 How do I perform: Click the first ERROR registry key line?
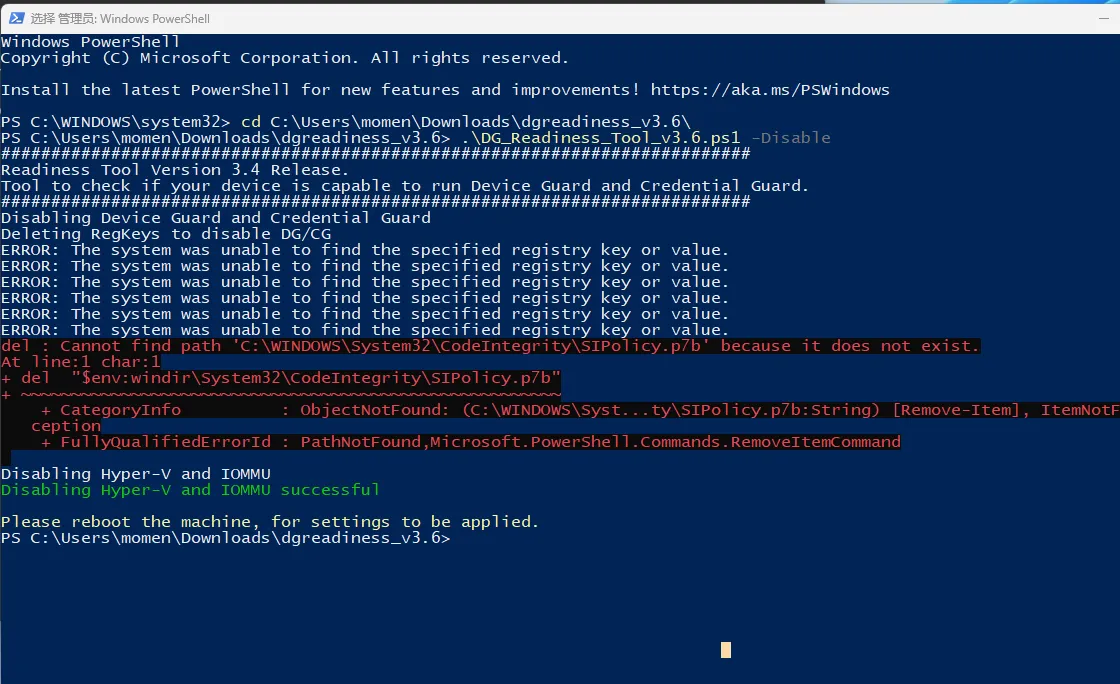364,250
